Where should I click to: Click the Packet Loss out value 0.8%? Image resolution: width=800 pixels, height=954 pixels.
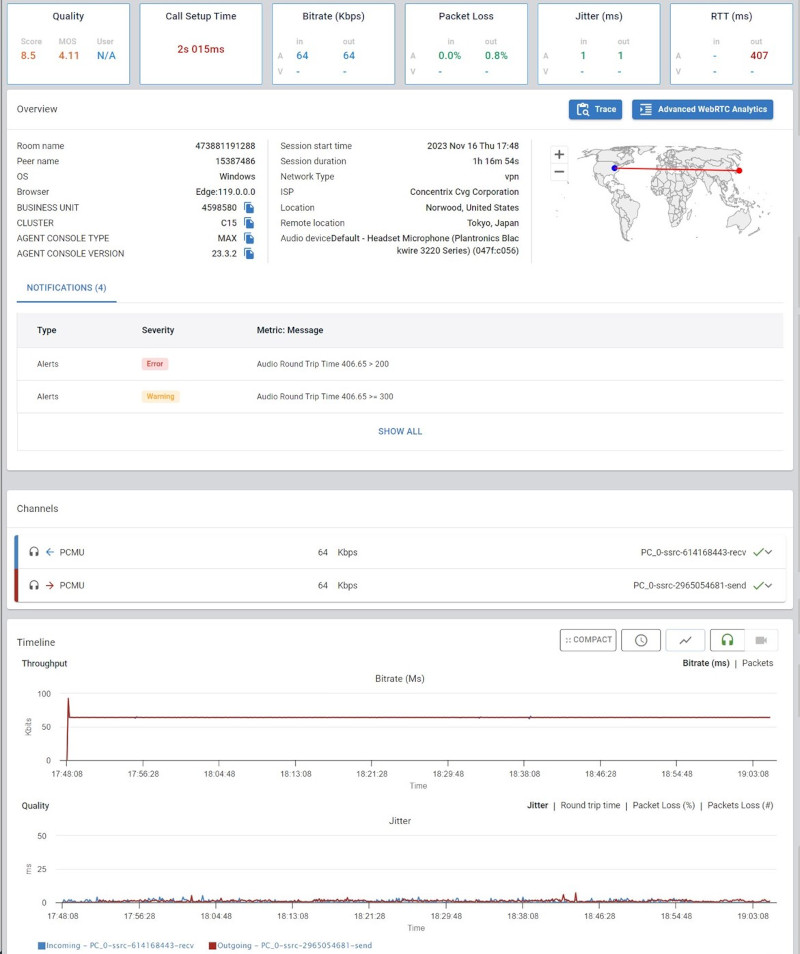(496, 55)
